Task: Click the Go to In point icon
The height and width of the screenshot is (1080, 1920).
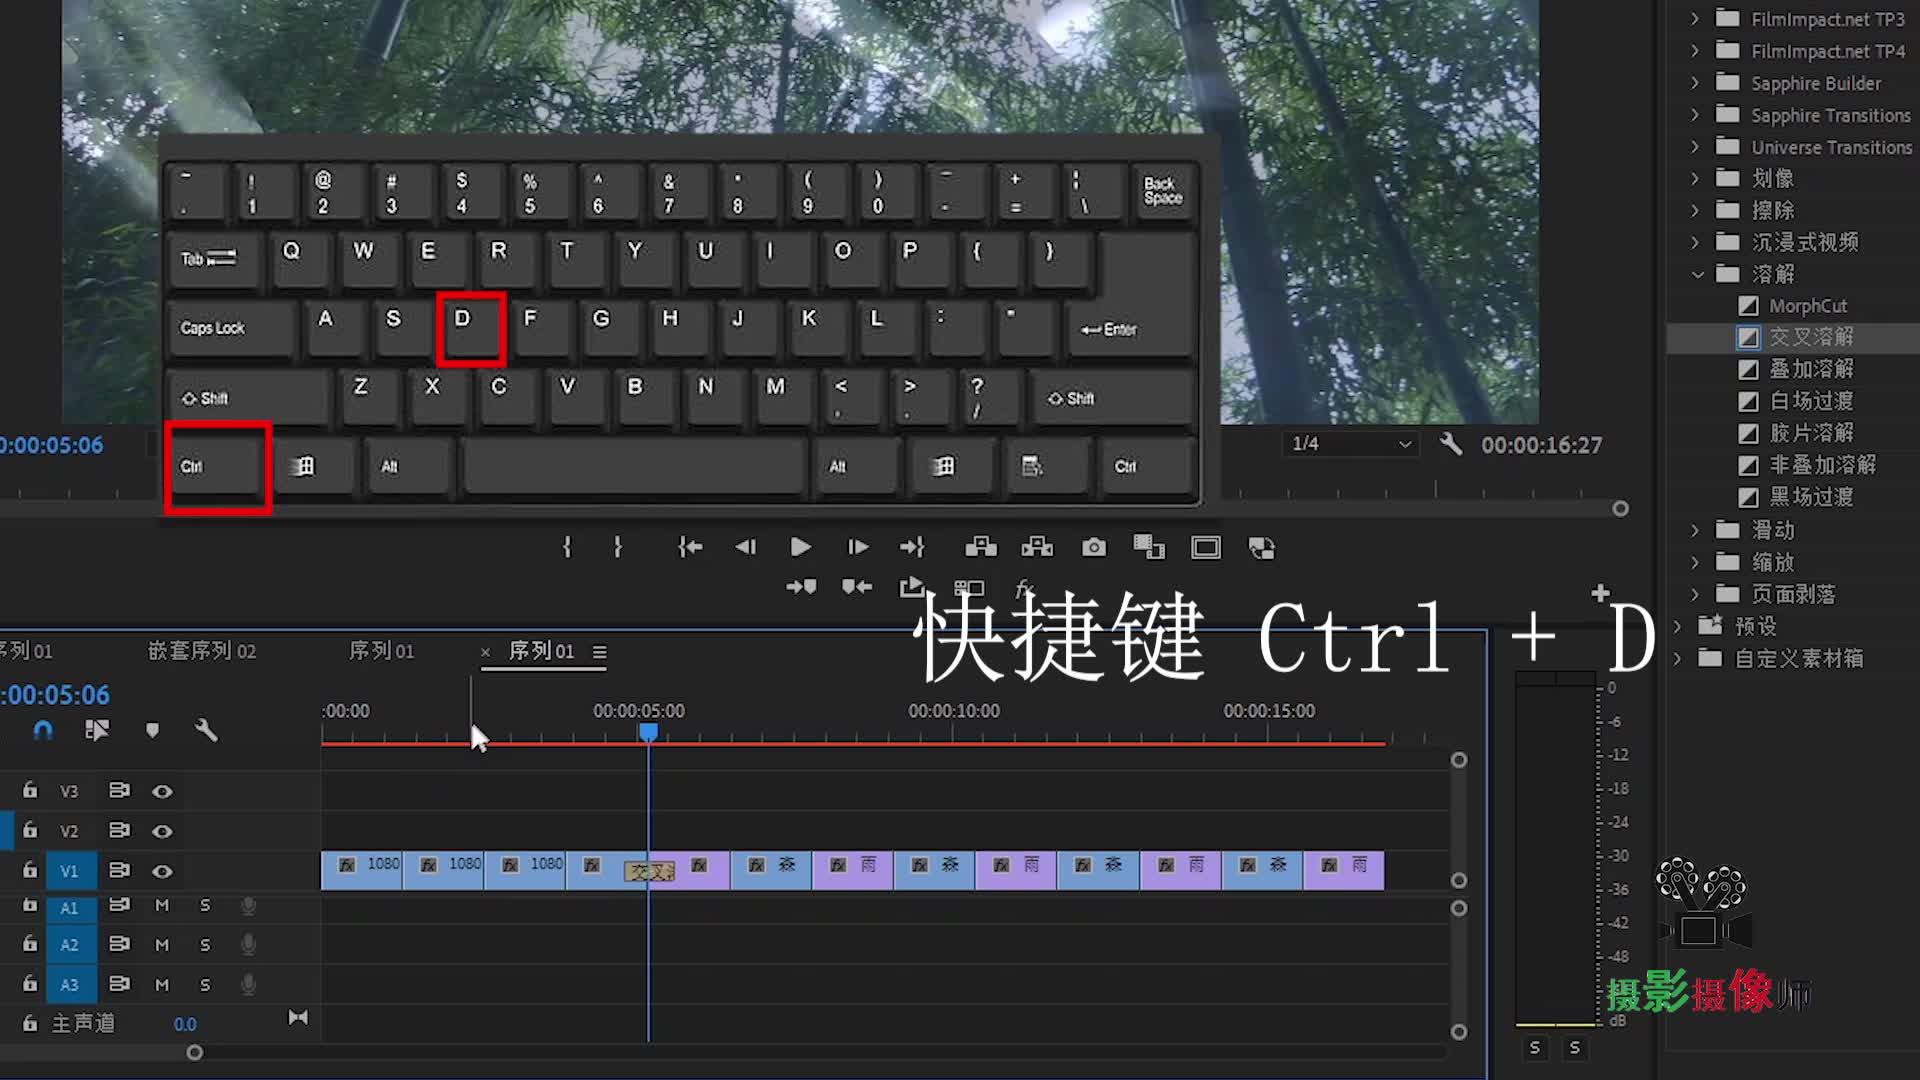Action: 690,547
